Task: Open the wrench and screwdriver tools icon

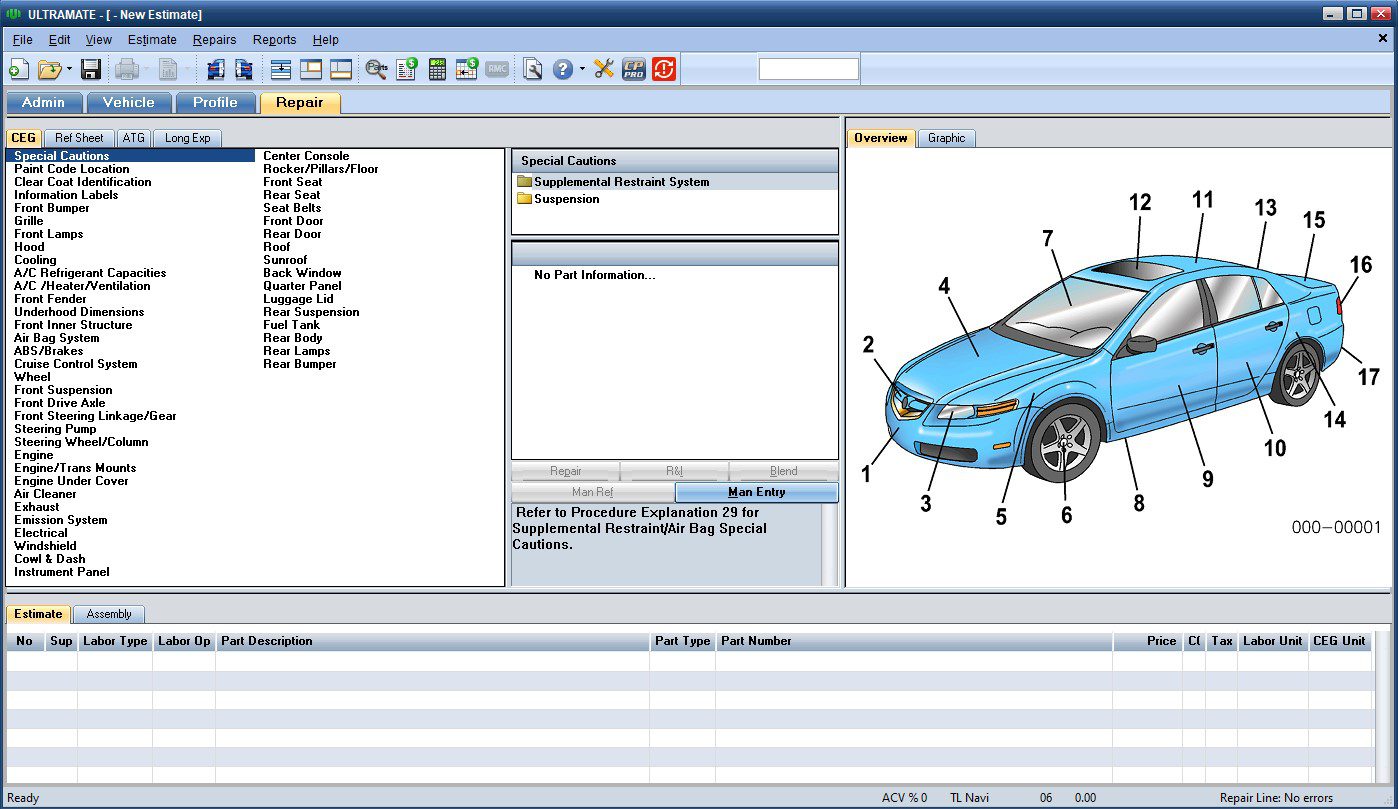Action: 604,69
